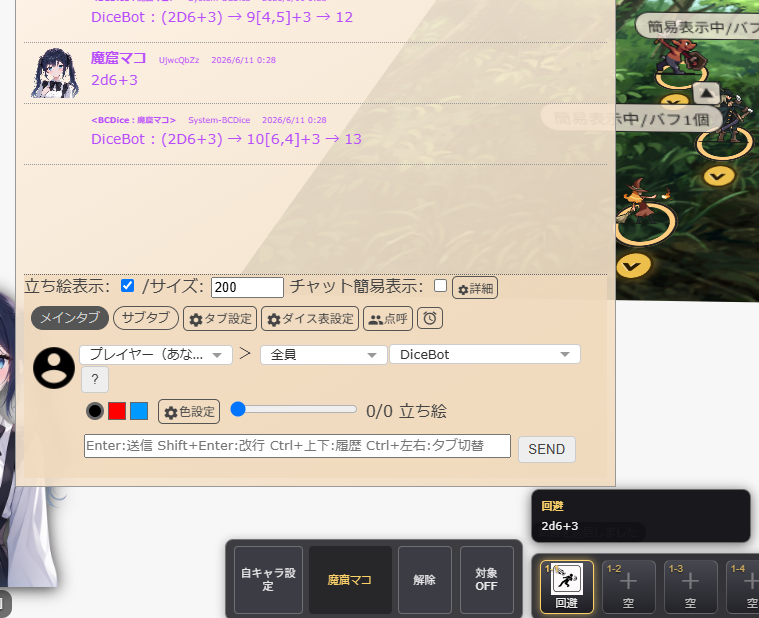Add an action to empty slot 1-2
This screenshot has height=618, width=759.
(629, 587)
